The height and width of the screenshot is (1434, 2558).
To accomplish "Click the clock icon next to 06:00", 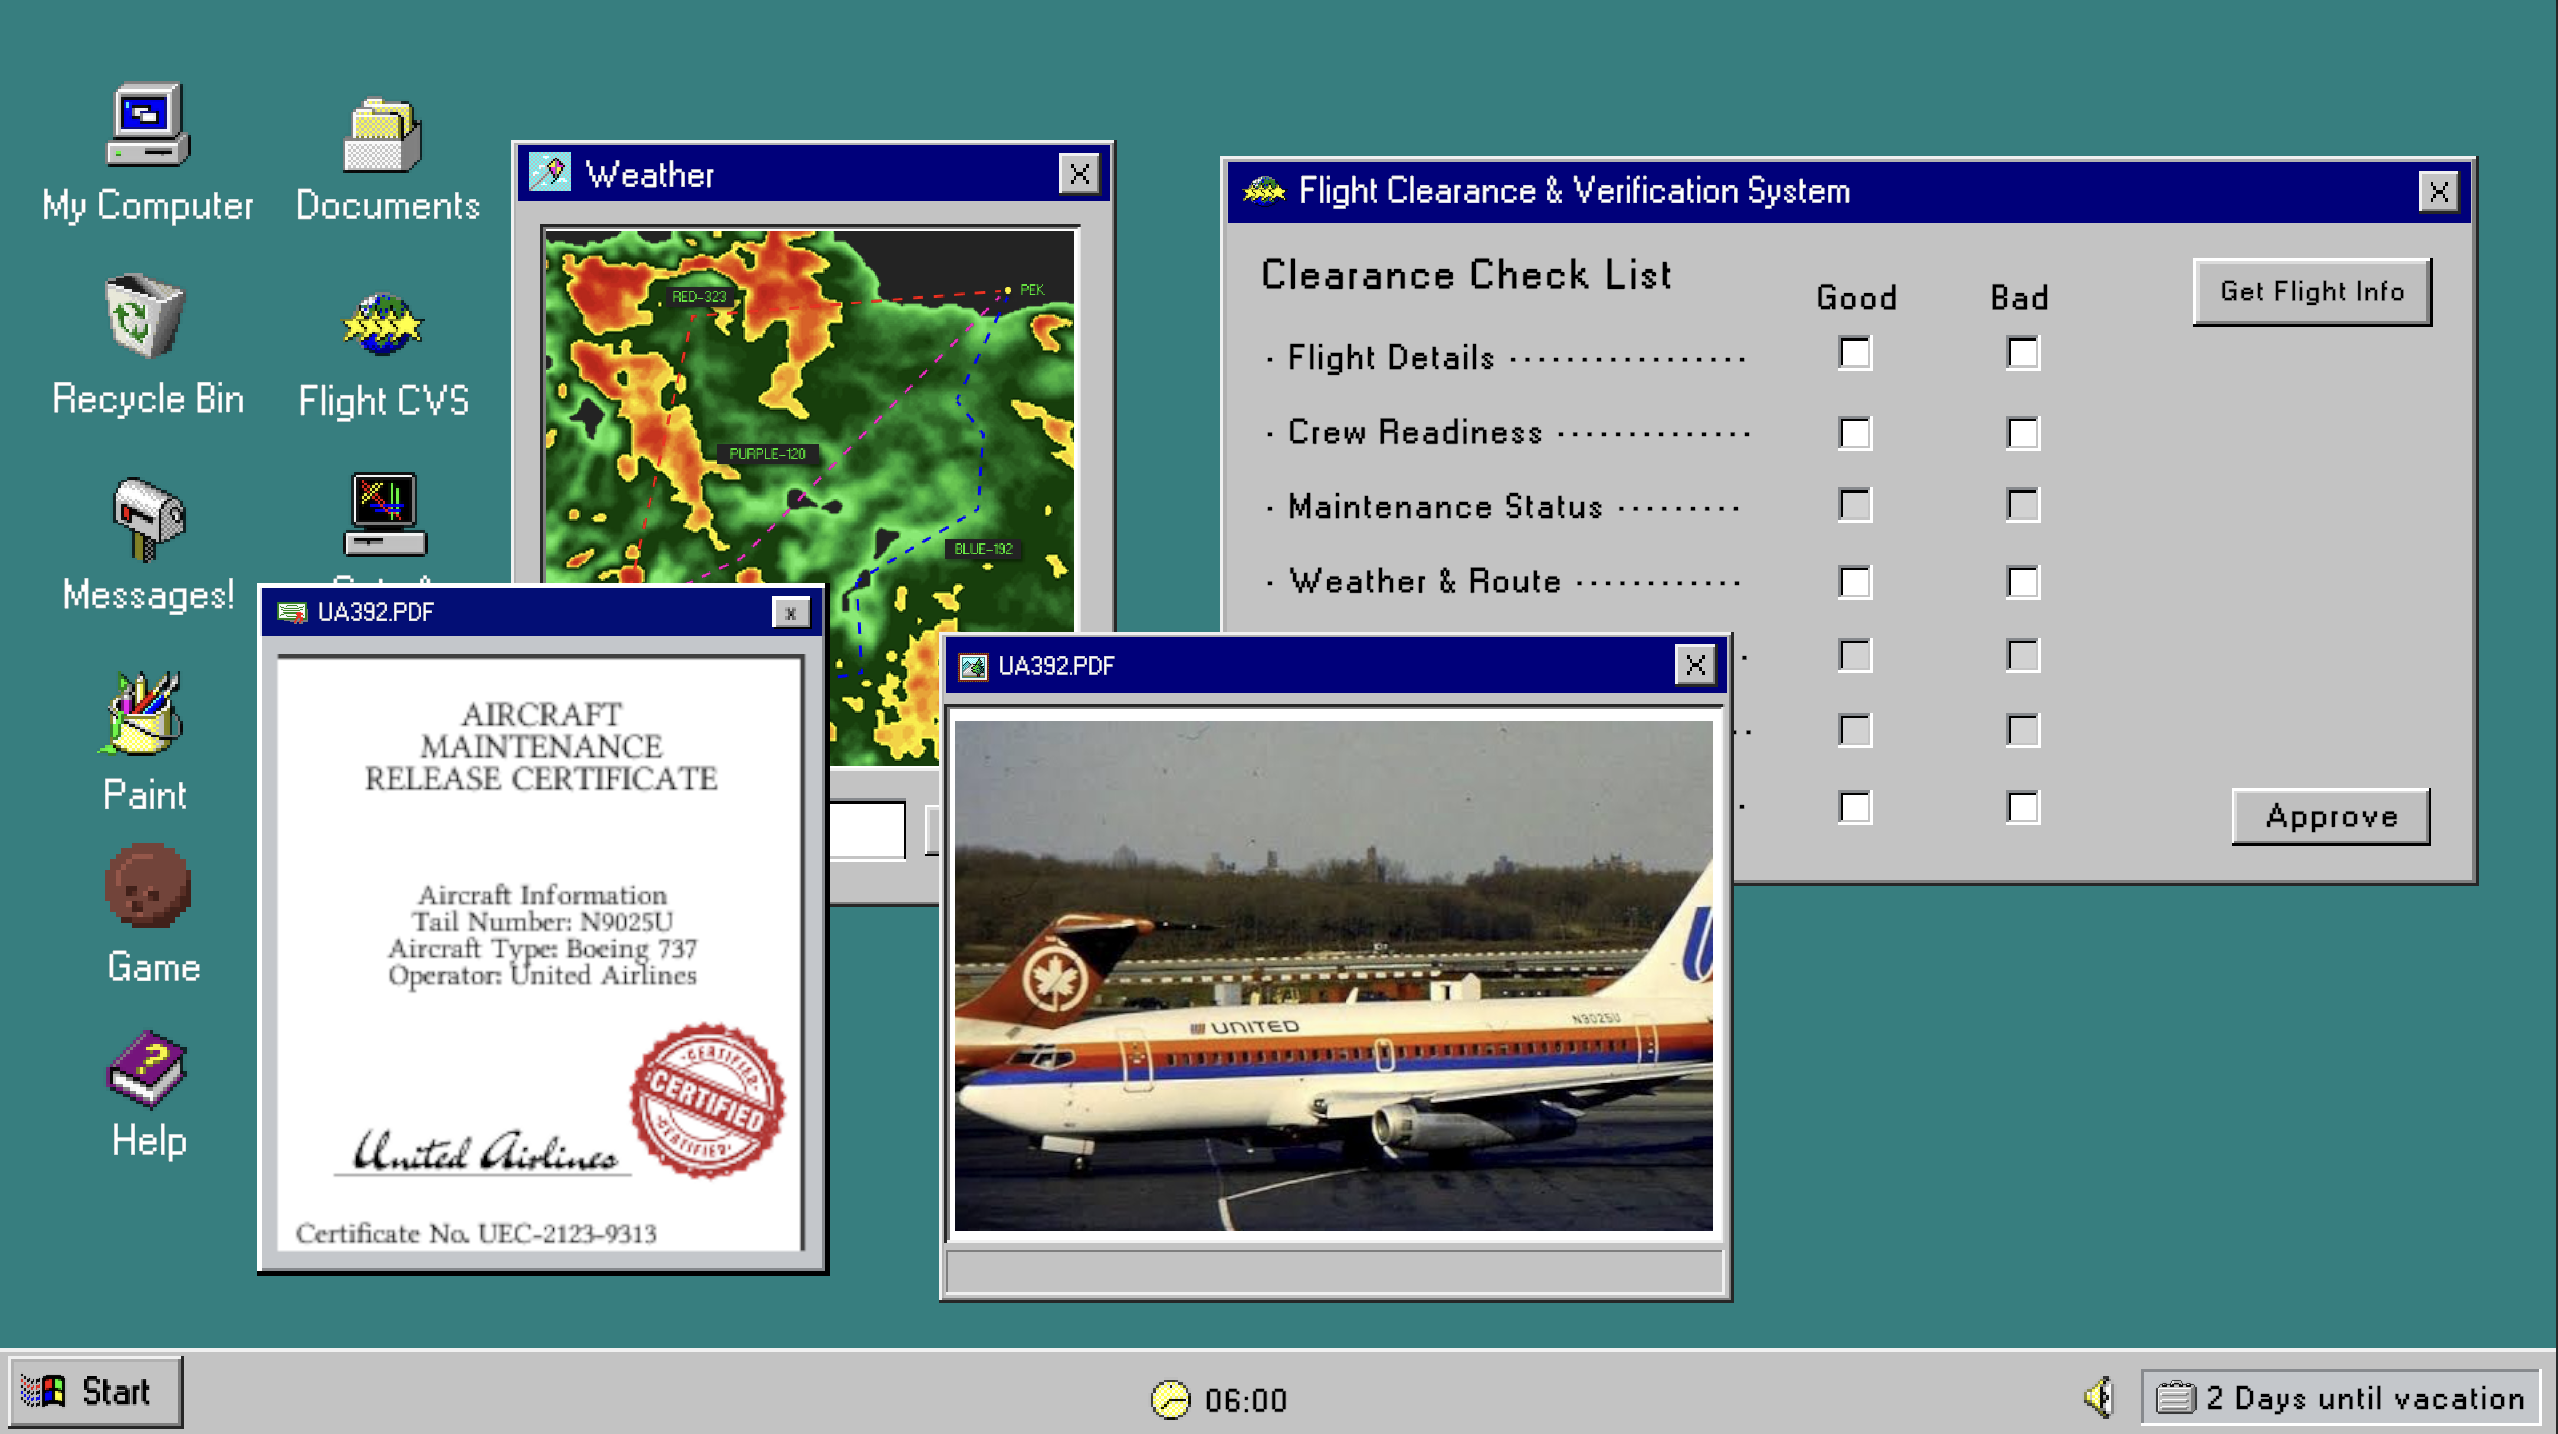I will coord(1170,1399).
